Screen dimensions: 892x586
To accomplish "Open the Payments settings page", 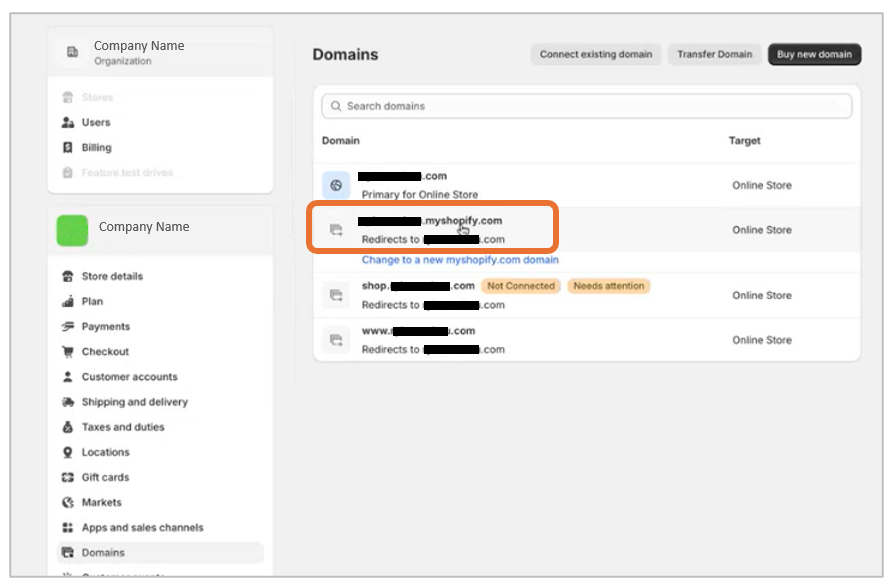I will pos(106,327).
